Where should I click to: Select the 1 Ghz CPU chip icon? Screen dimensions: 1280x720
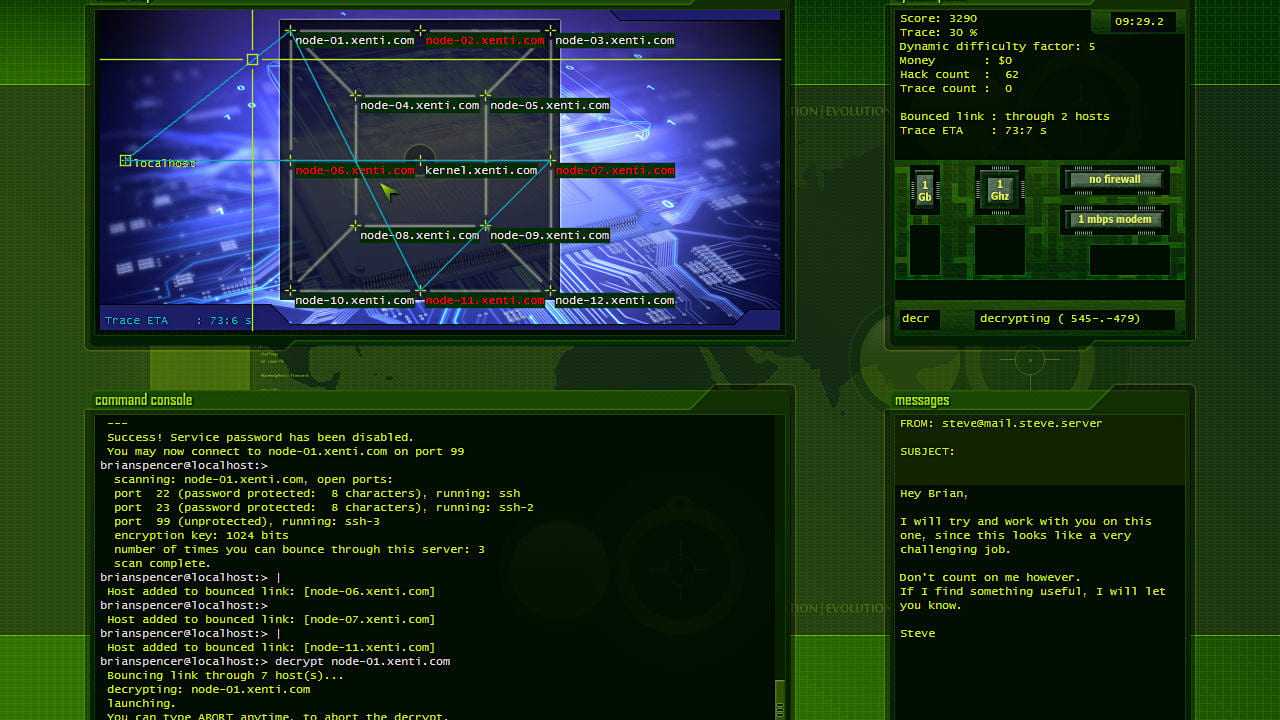pyautogui.click(x=999, y=190)
